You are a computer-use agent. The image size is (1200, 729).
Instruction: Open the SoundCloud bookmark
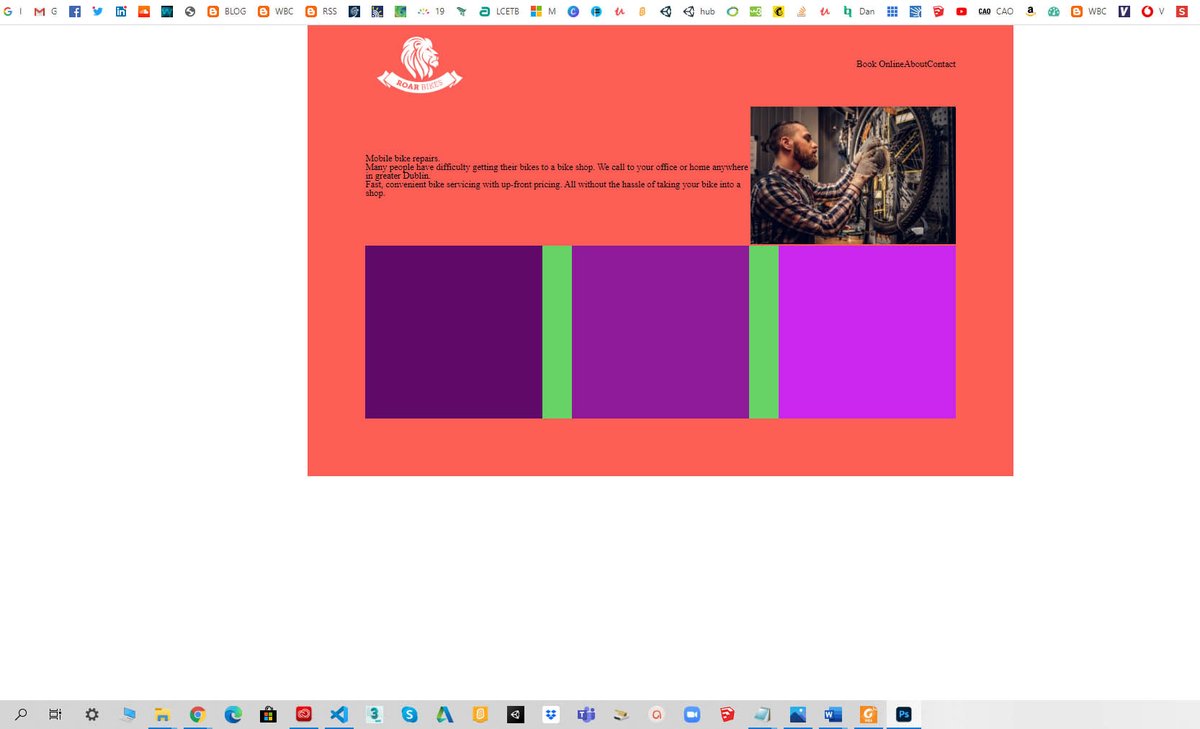point(143,11)
